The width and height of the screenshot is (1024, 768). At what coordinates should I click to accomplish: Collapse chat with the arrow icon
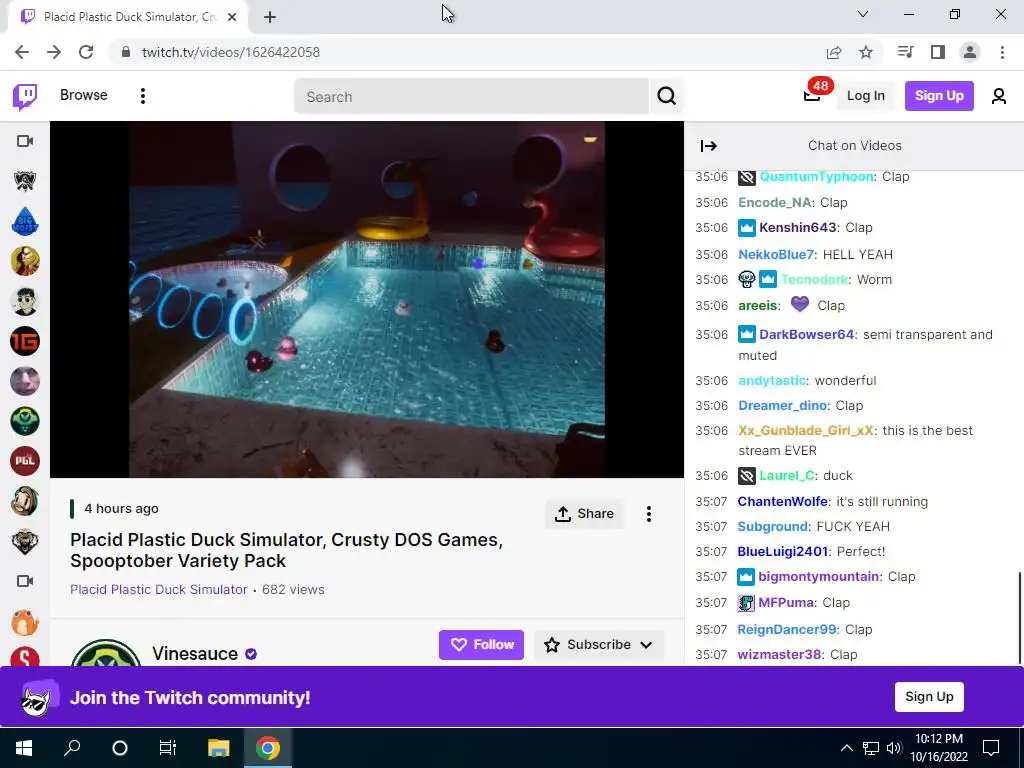pos(709,146)
